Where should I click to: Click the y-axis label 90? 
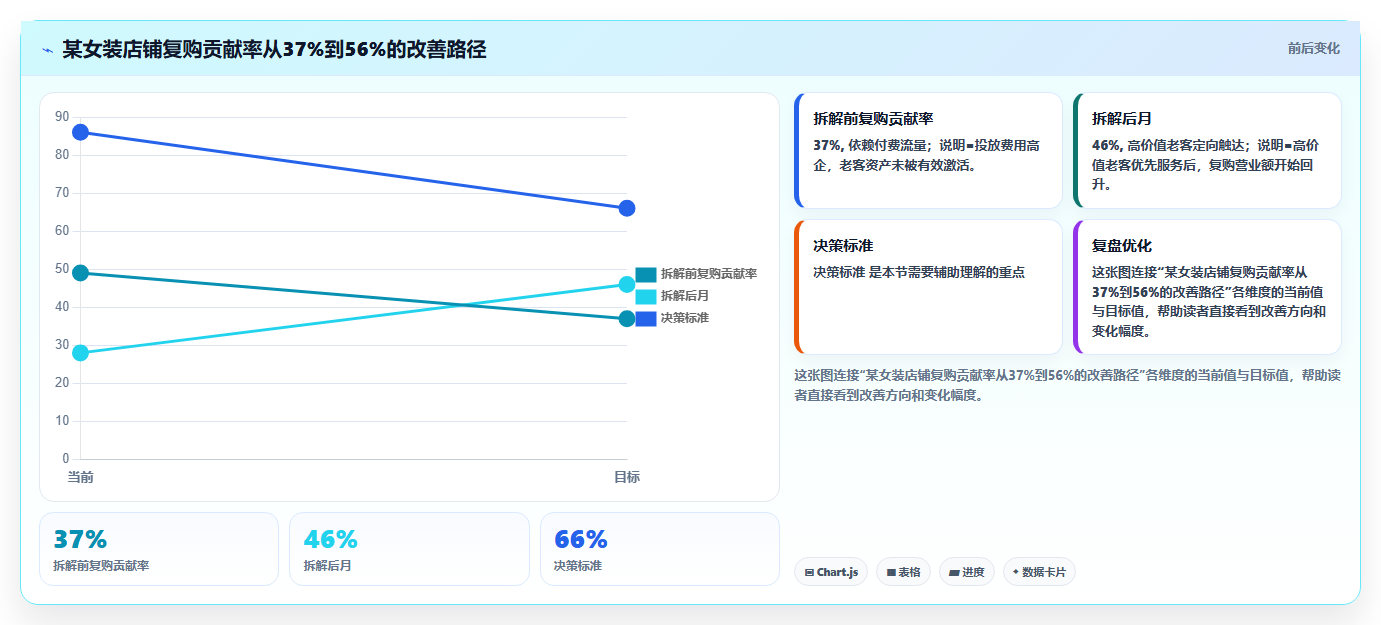pos(62,117)
